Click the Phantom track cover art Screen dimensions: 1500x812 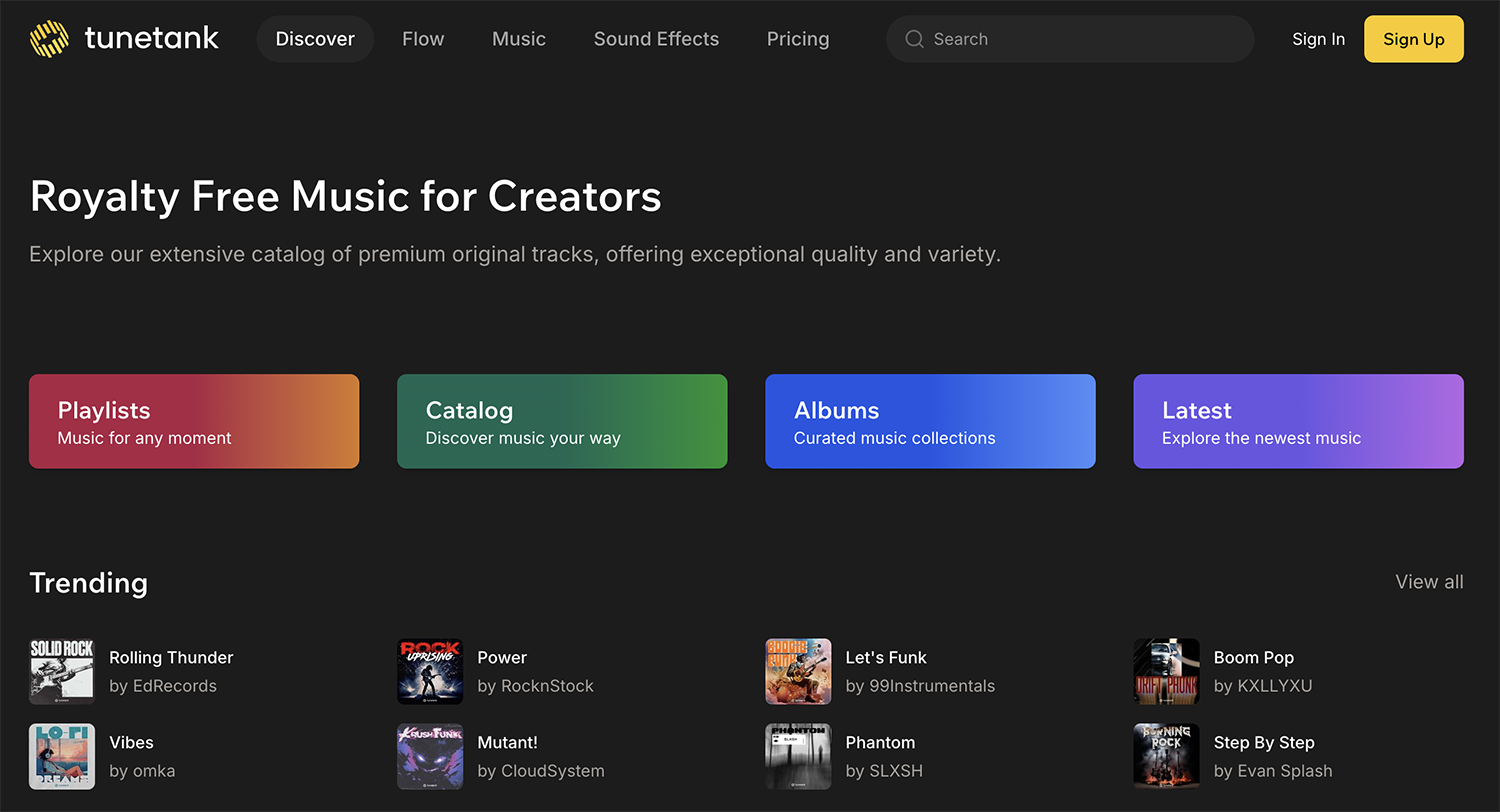(x=798, y=757)
